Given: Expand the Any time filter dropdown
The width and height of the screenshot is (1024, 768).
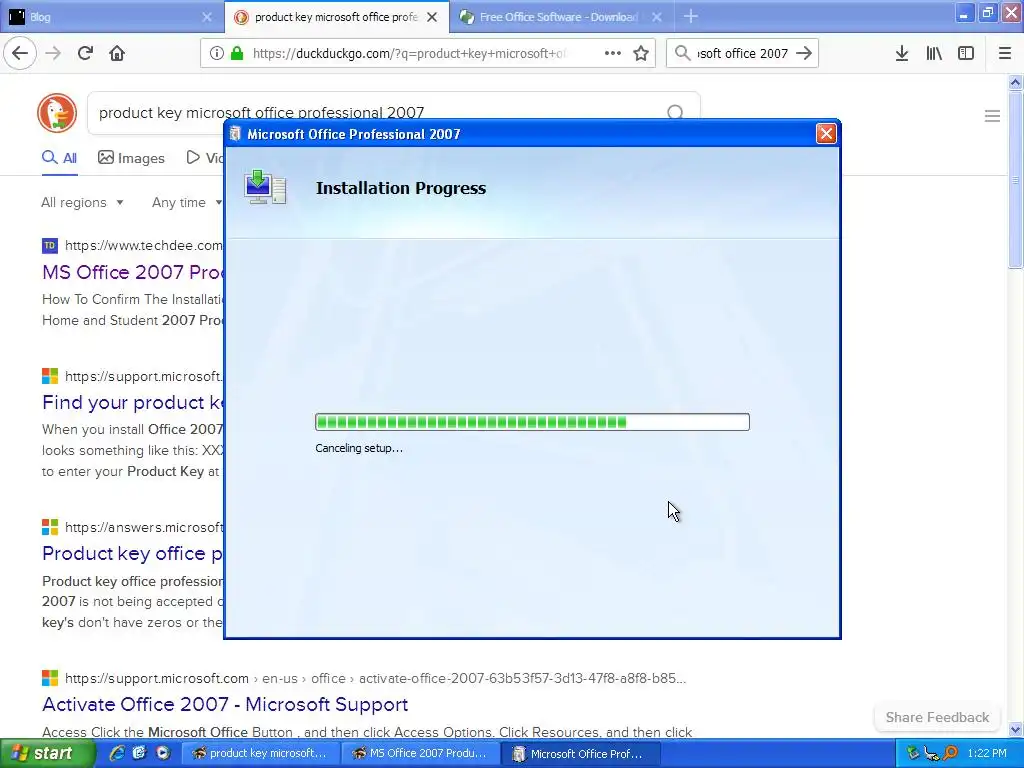Looking at the screenshot, I should (187, 202).
